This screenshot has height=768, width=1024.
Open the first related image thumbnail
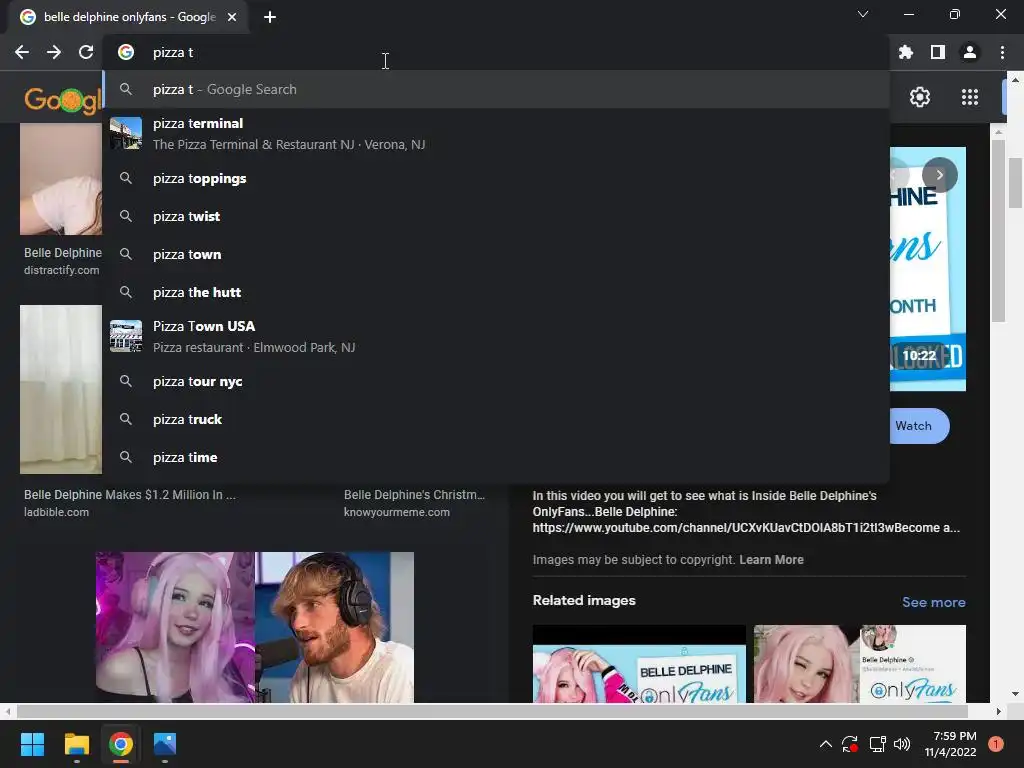coord(639,664)
